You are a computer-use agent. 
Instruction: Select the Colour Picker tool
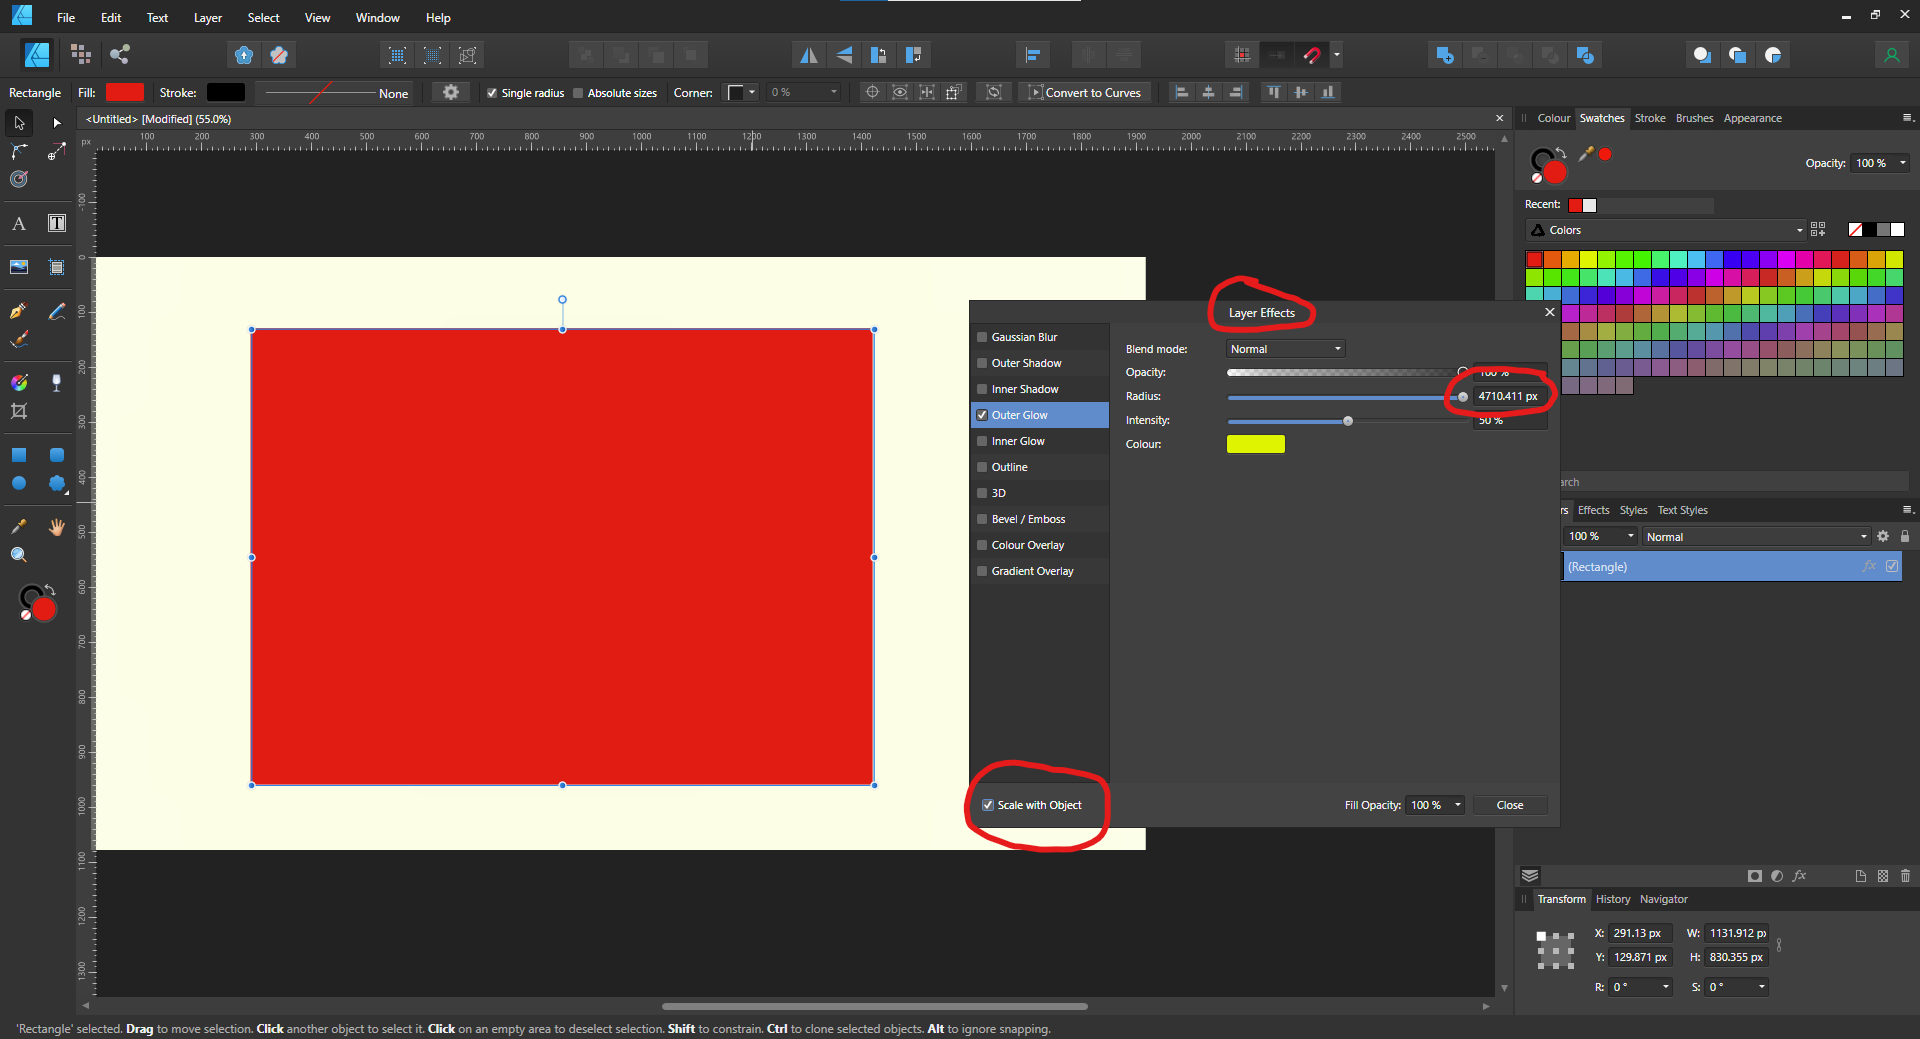click(x=17, y=524)
